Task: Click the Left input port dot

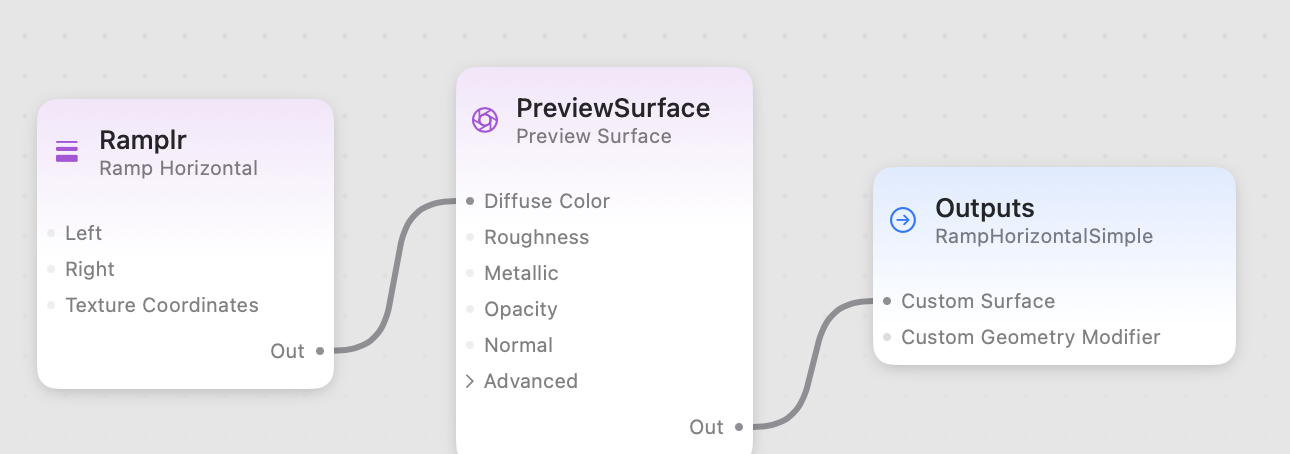Action: (51, 233)
